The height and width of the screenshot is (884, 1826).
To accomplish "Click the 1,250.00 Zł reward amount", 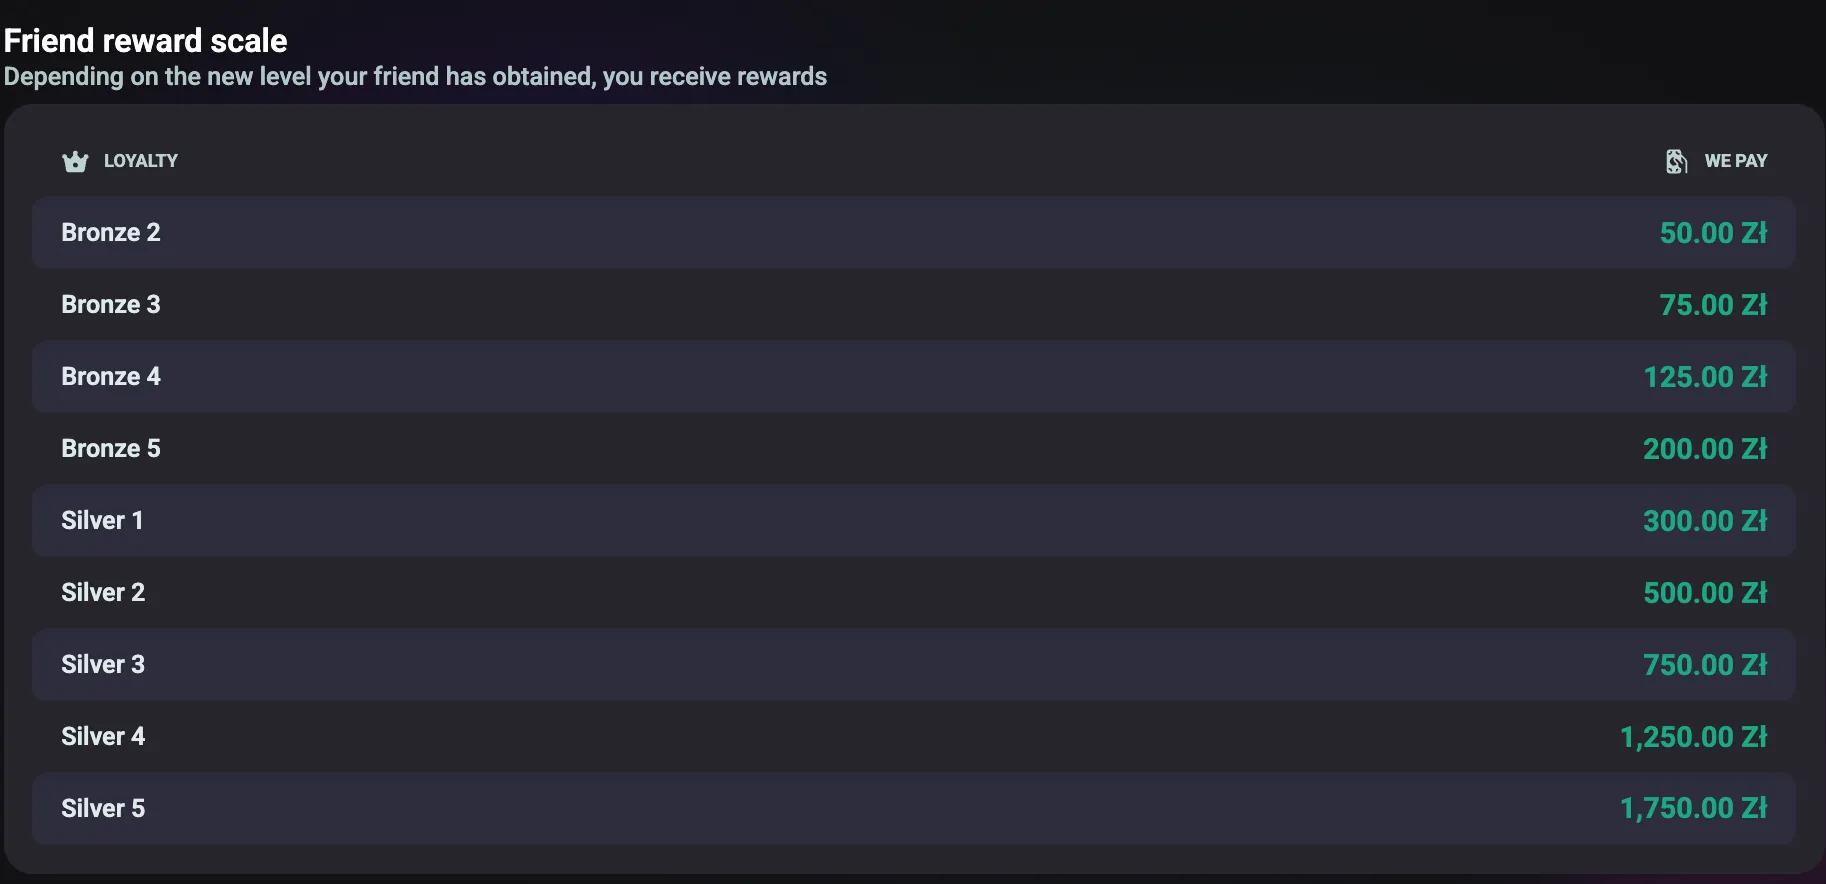I will pyautogui.click(x=1693, y=737).
